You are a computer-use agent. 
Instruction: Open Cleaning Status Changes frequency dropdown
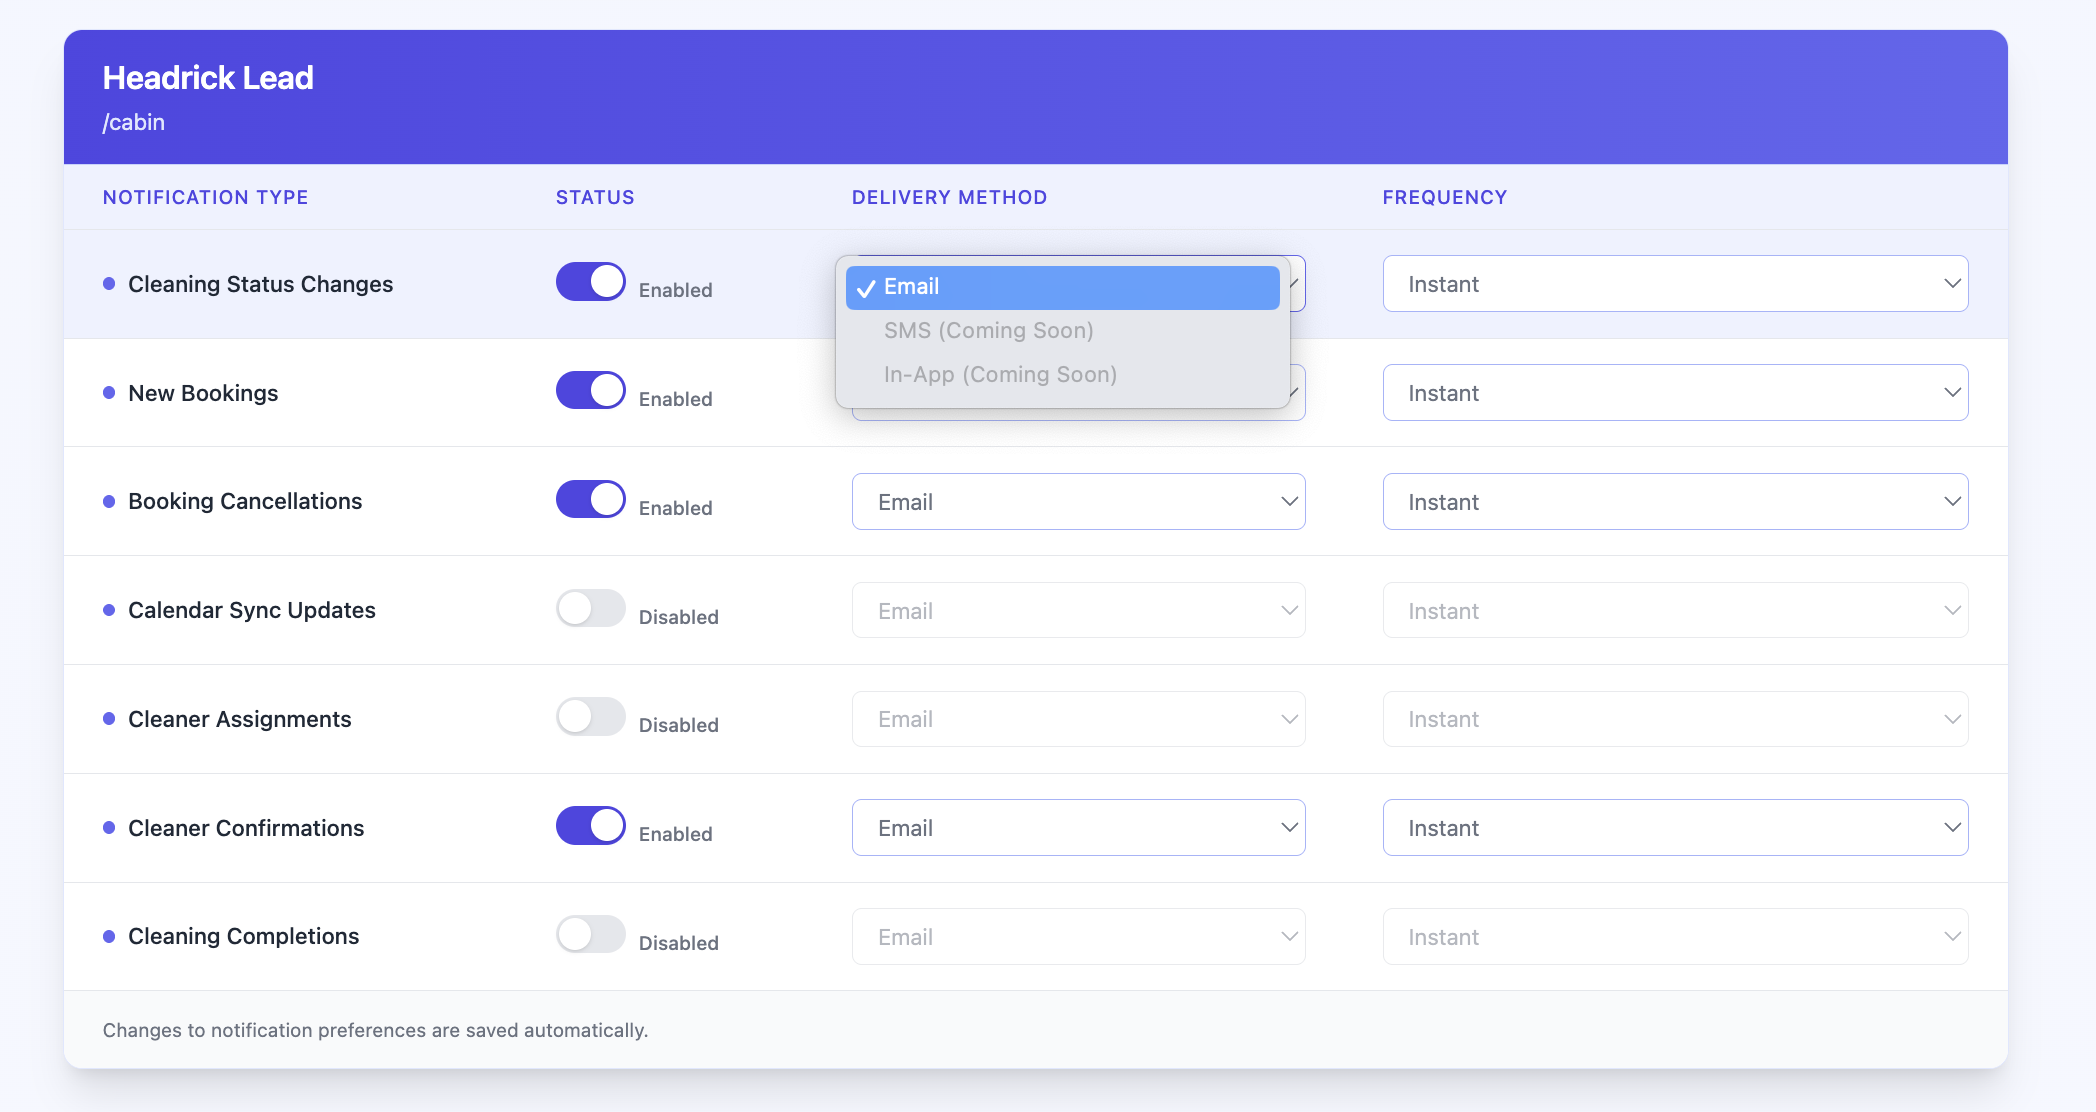coord(1675,284)
